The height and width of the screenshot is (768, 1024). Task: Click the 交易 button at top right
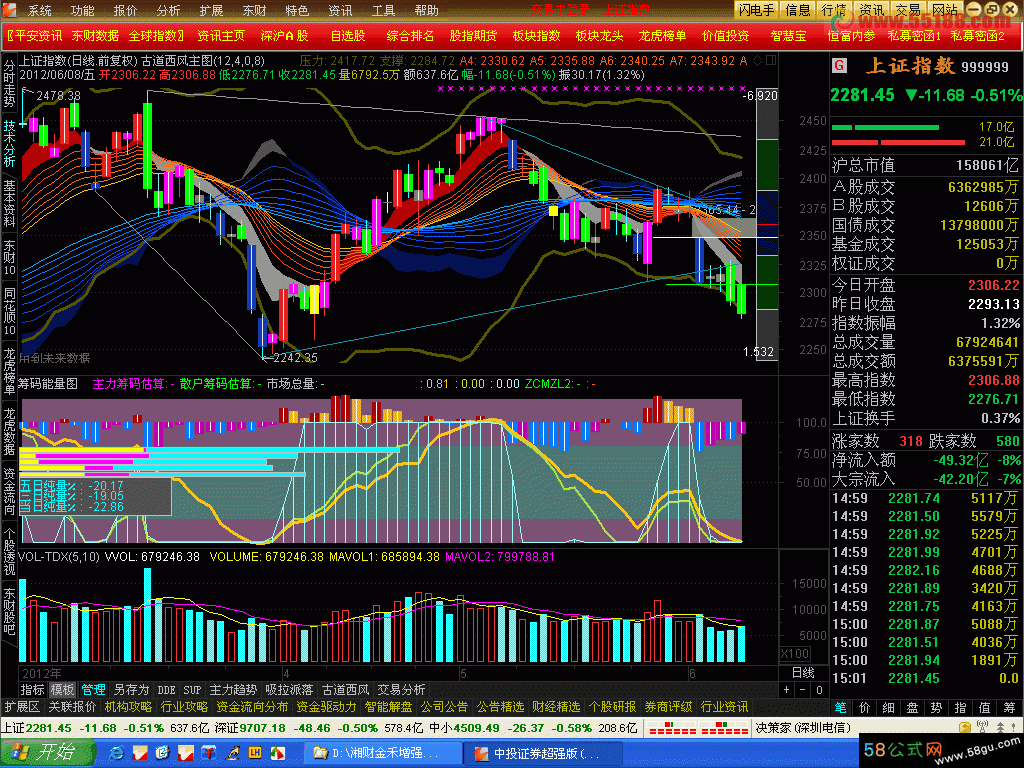pos(907,10)
